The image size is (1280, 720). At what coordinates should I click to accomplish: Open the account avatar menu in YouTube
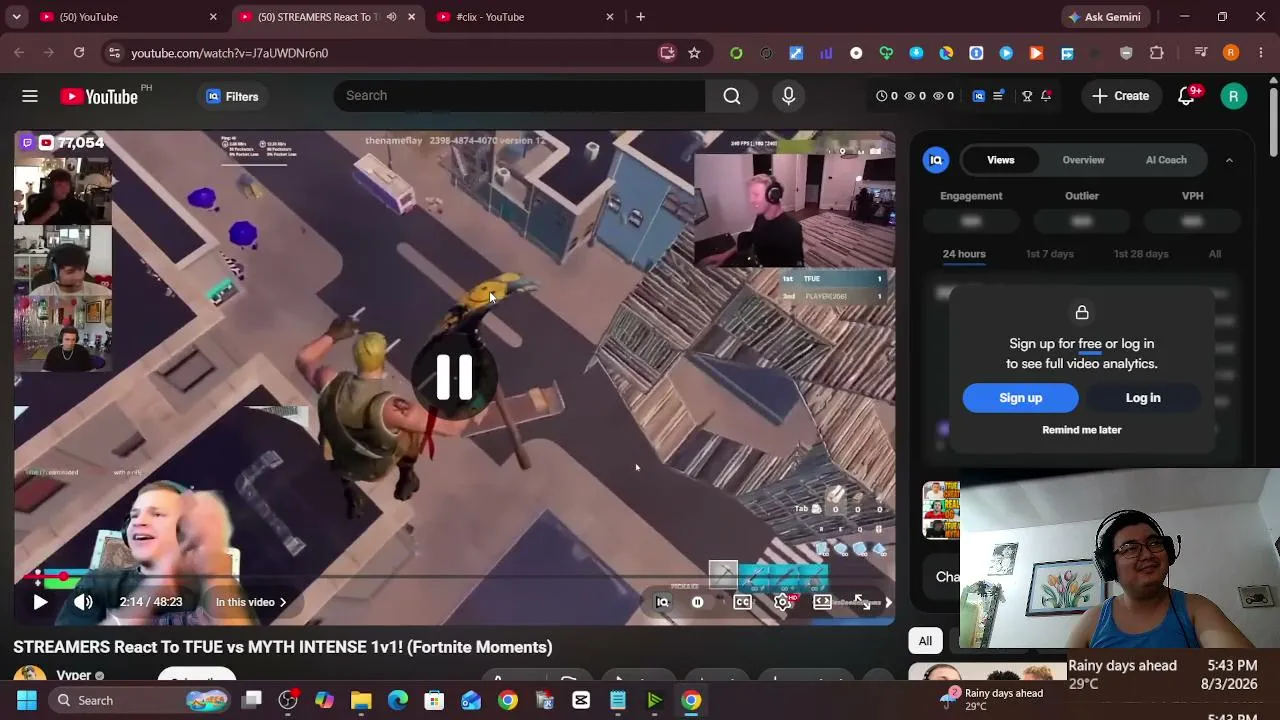tap(1234, 96)
